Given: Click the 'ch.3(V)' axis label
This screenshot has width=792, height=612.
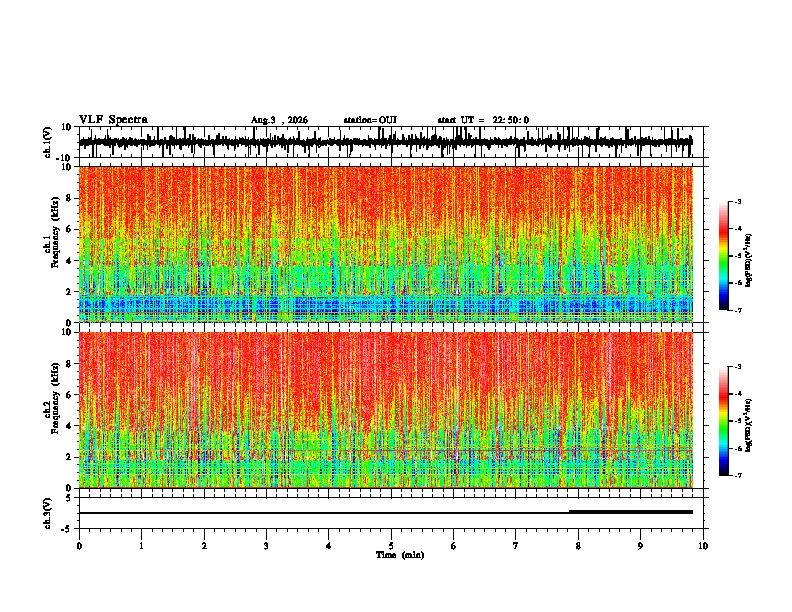Looking at the screenshot, I should [x=48, y=513].
